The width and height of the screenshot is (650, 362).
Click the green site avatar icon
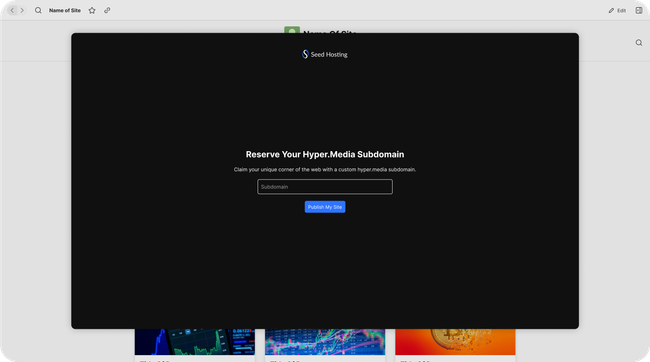point(292,30)
